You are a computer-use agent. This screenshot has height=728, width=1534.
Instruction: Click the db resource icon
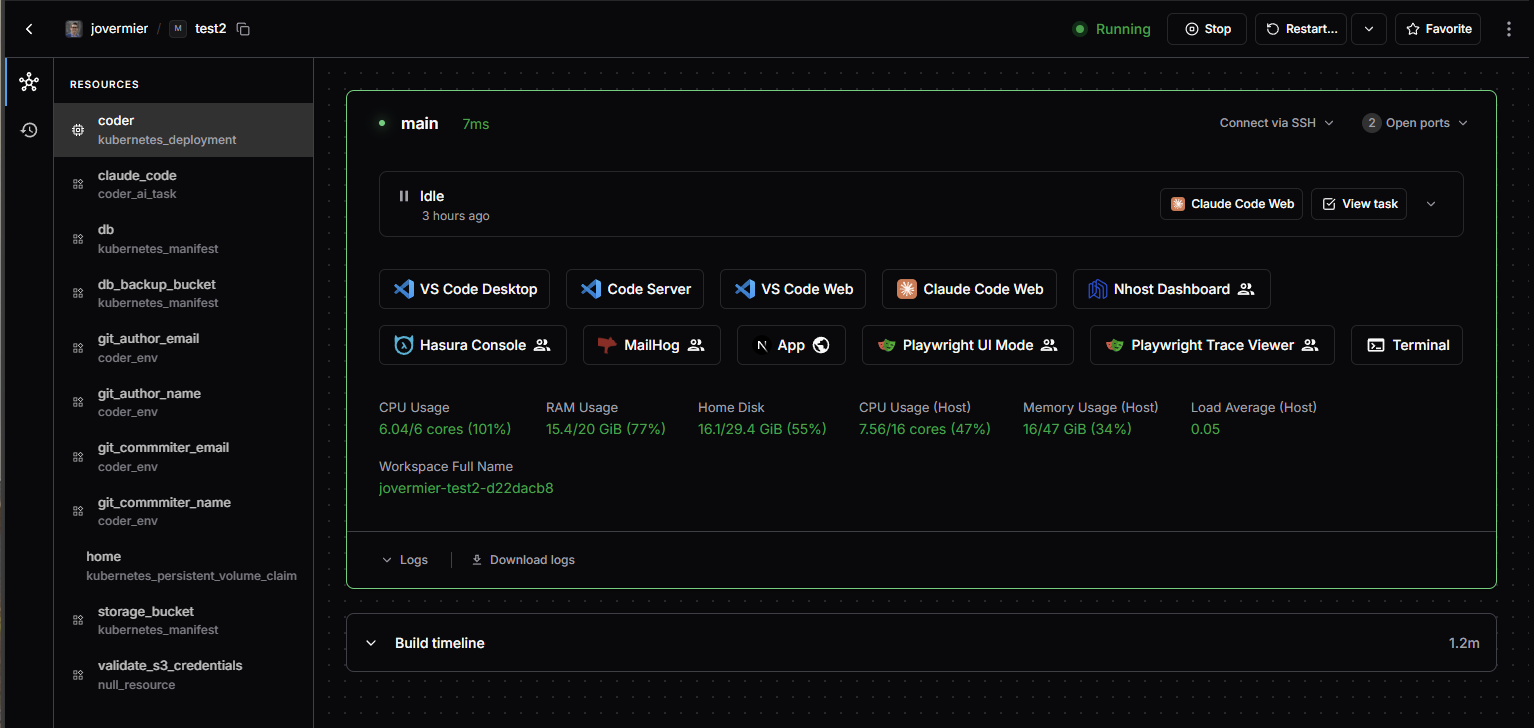[77, 239]
